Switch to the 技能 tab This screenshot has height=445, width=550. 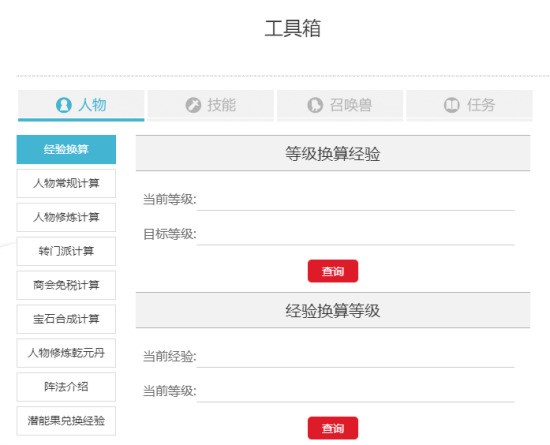pyautogui.click(x=210, y=106)
